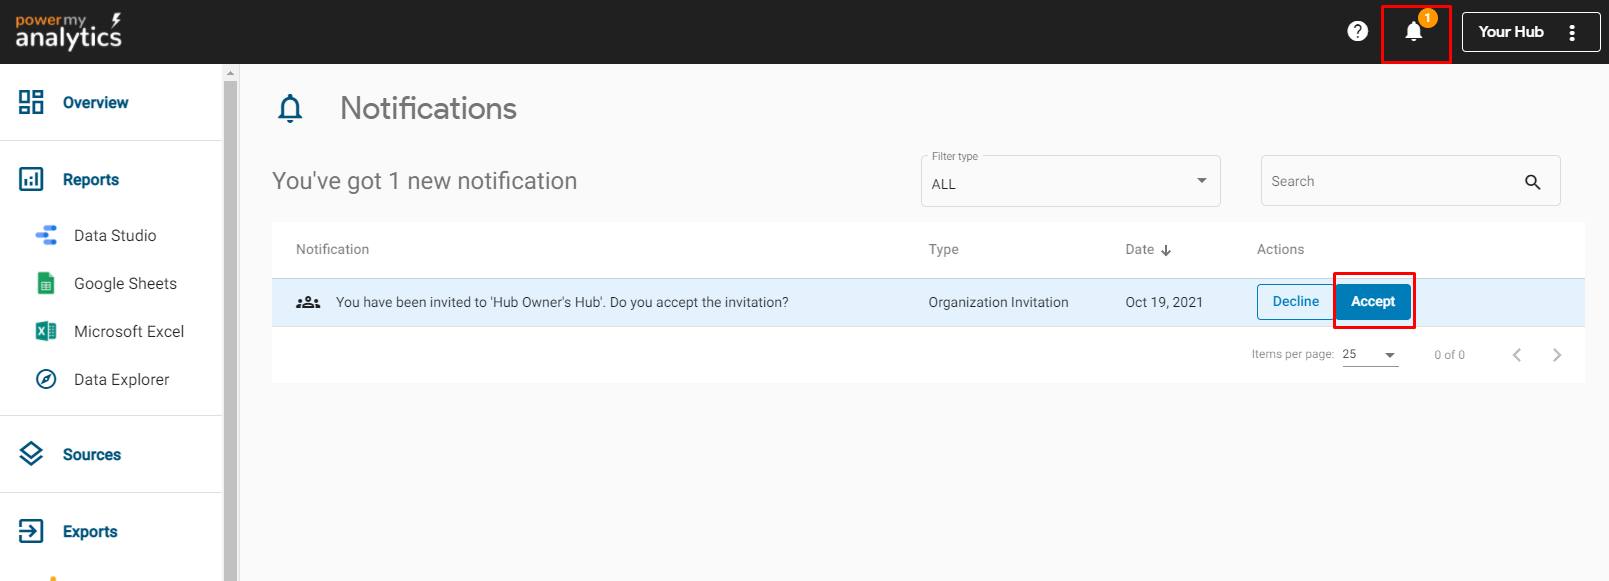Click the help question mark icon
Viewport: 1609px width, 581px height.
coord(1357,31)
